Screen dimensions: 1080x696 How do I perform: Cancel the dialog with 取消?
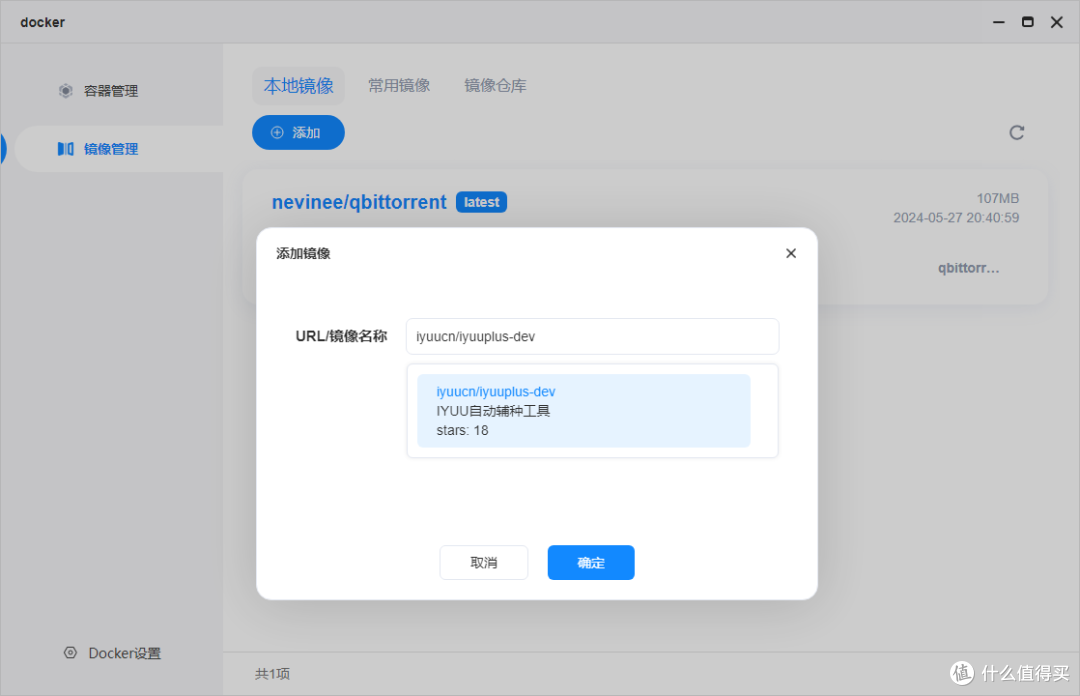[484, 562]
